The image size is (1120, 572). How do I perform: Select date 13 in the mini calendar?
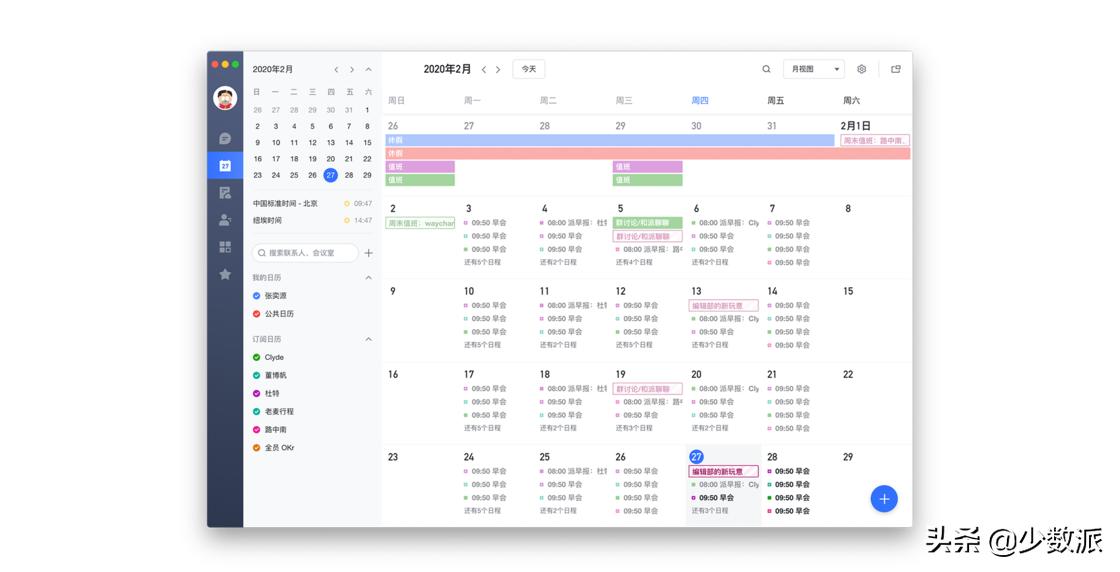(x=331, y=143)
